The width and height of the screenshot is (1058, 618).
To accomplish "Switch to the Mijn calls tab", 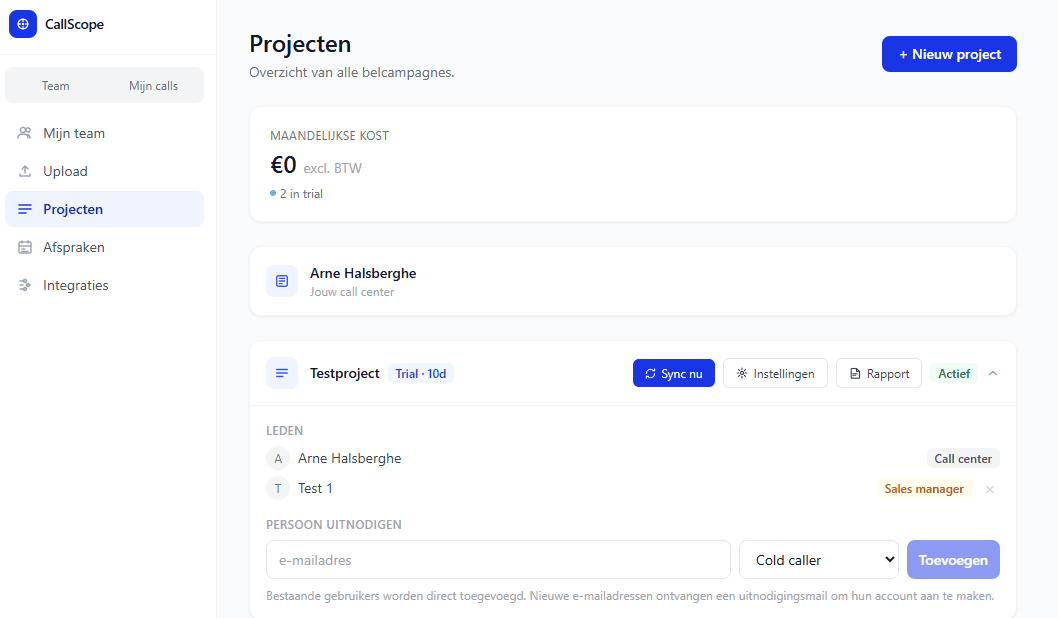I will click(x=153, y=86).
